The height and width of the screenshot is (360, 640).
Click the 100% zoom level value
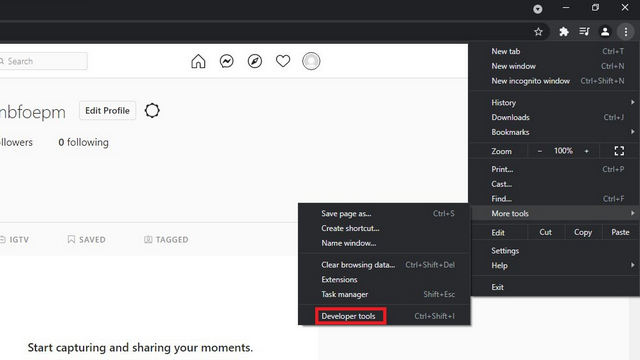(563, 151)
